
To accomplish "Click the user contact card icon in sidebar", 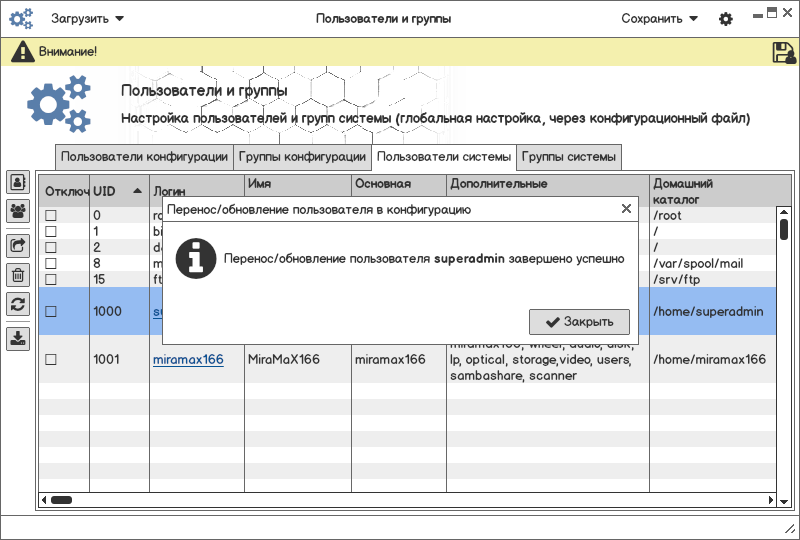I will tap(18, 182).
